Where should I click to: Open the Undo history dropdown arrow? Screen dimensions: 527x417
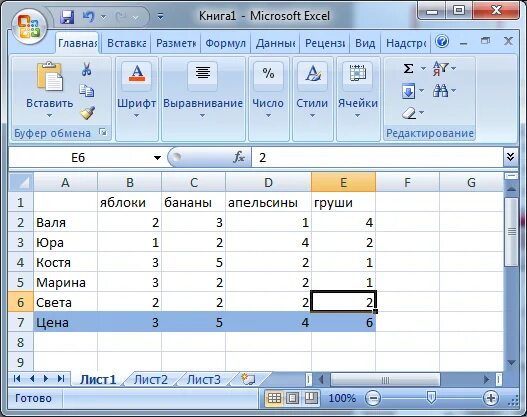pyautogui.click(x=104, y=16)
